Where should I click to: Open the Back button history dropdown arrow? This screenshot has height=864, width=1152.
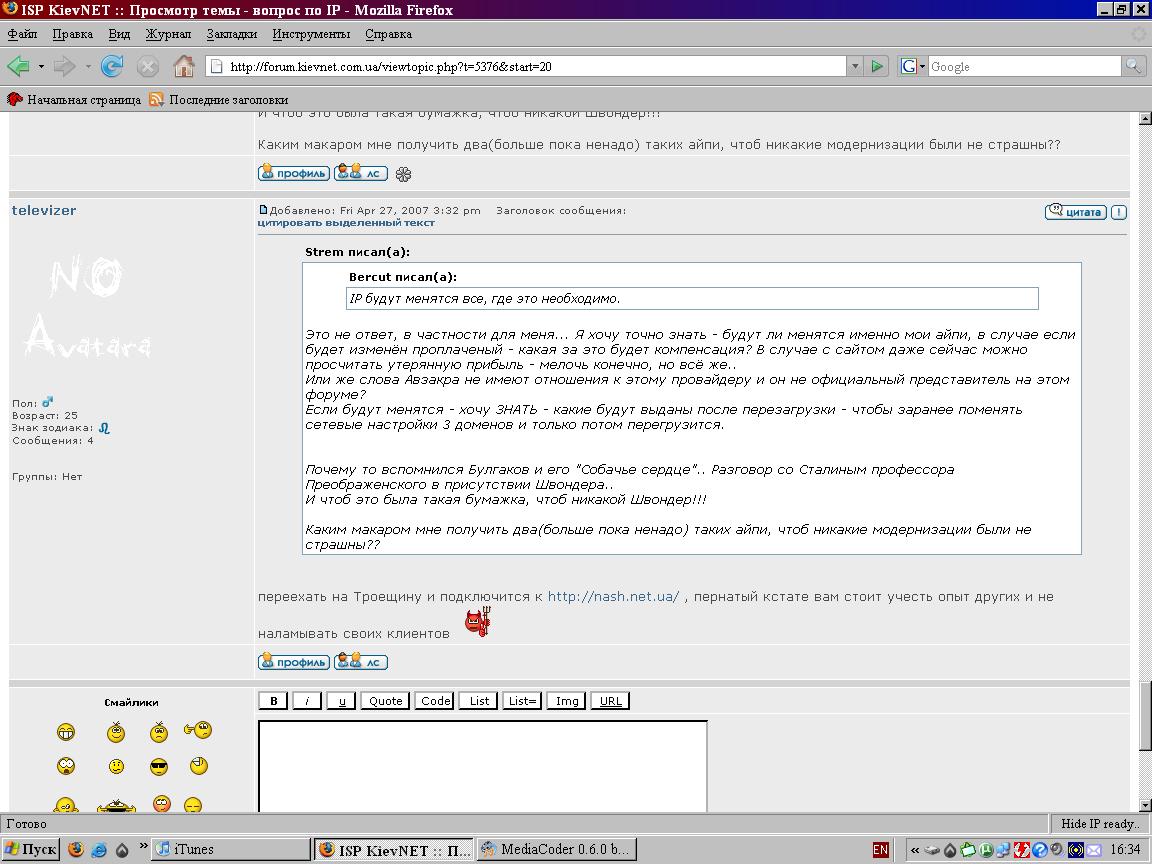(41, 67)
